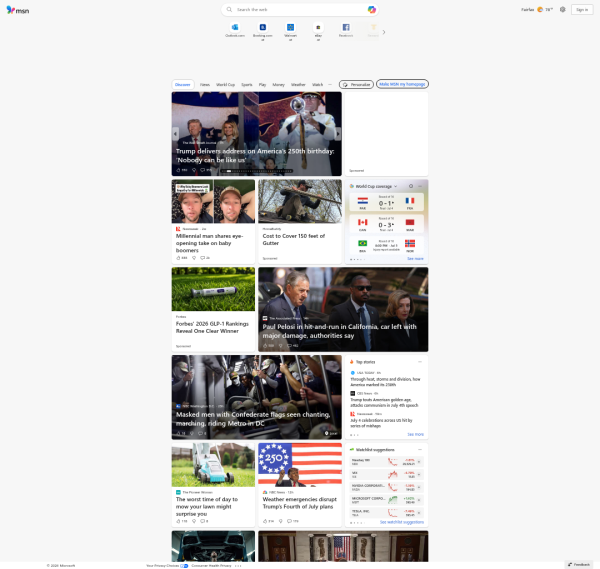The width and height of the screenshot is (600, 569).
Task: Click the Personalize button
Action: (x=356, y=85)
